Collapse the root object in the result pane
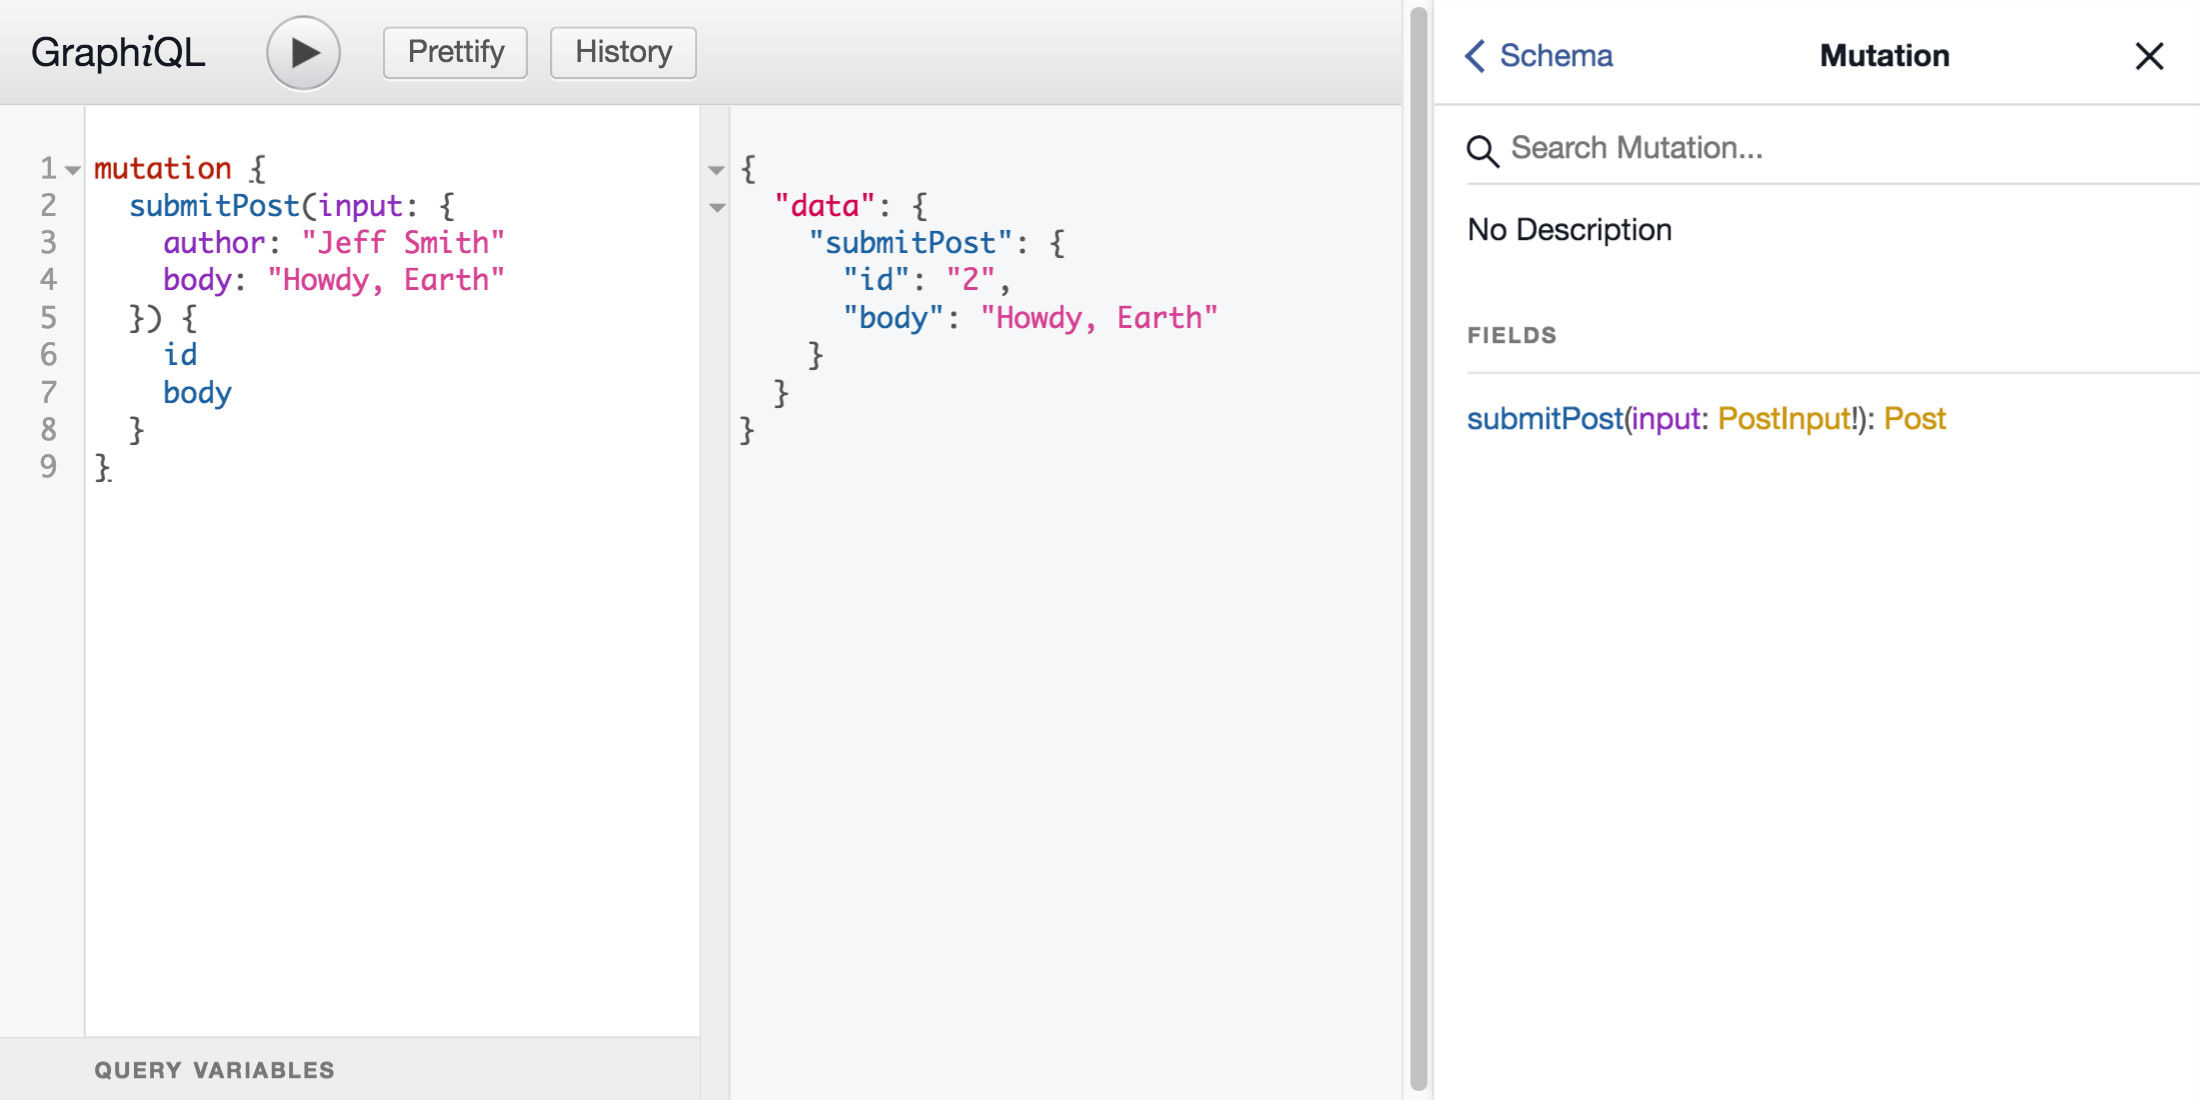The width and height of the screenshot is (2200, 1100). (x=716, y=170)
